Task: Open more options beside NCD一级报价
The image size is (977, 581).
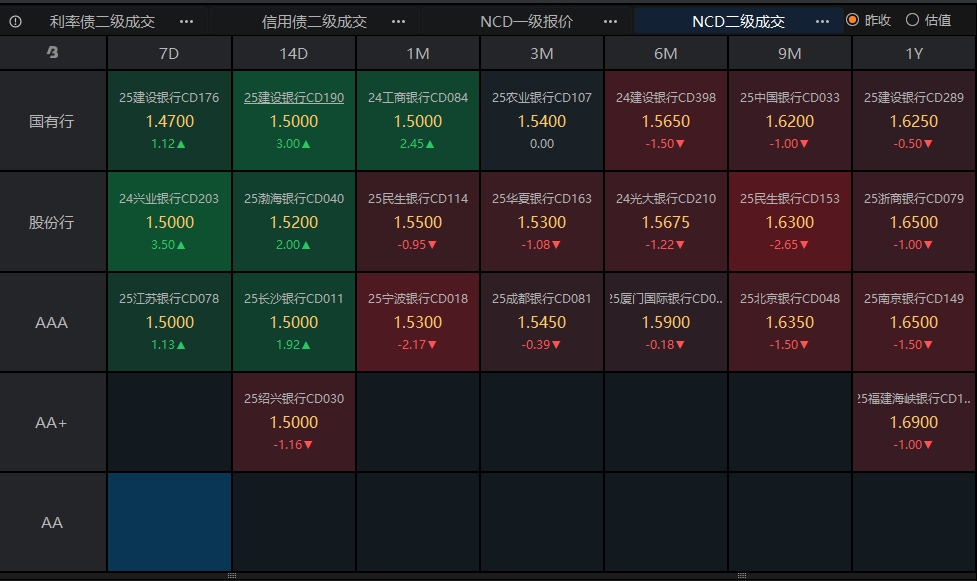Action: pyautogui.click(x=610, y=22)
